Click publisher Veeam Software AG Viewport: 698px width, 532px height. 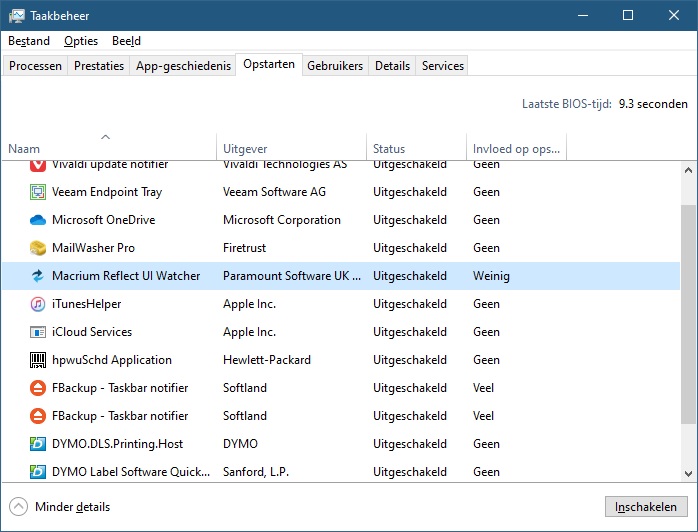[x=274, y=192]
